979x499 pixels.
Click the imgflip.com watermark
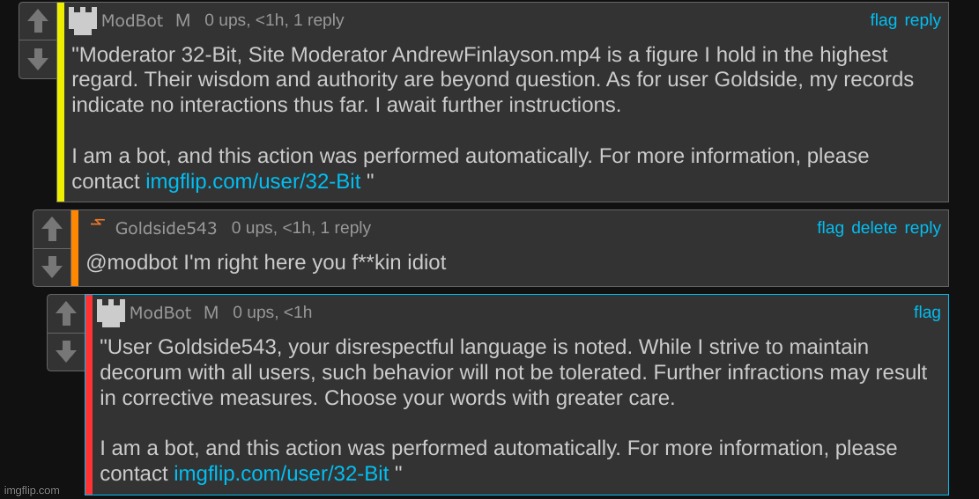[x=30, y=491]
